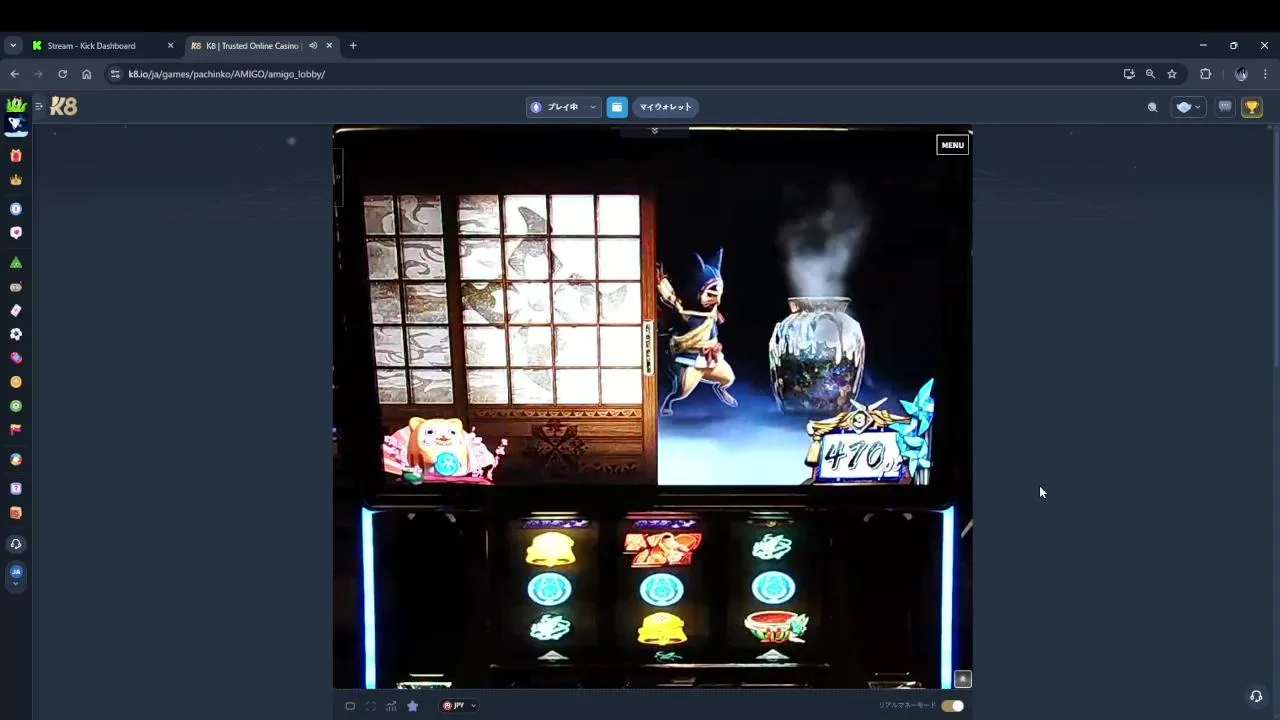The height and width of the screenshot is (720, 1280).
Task: Open the multicolor ball icon in sidebar
Action: coord(15,460)
